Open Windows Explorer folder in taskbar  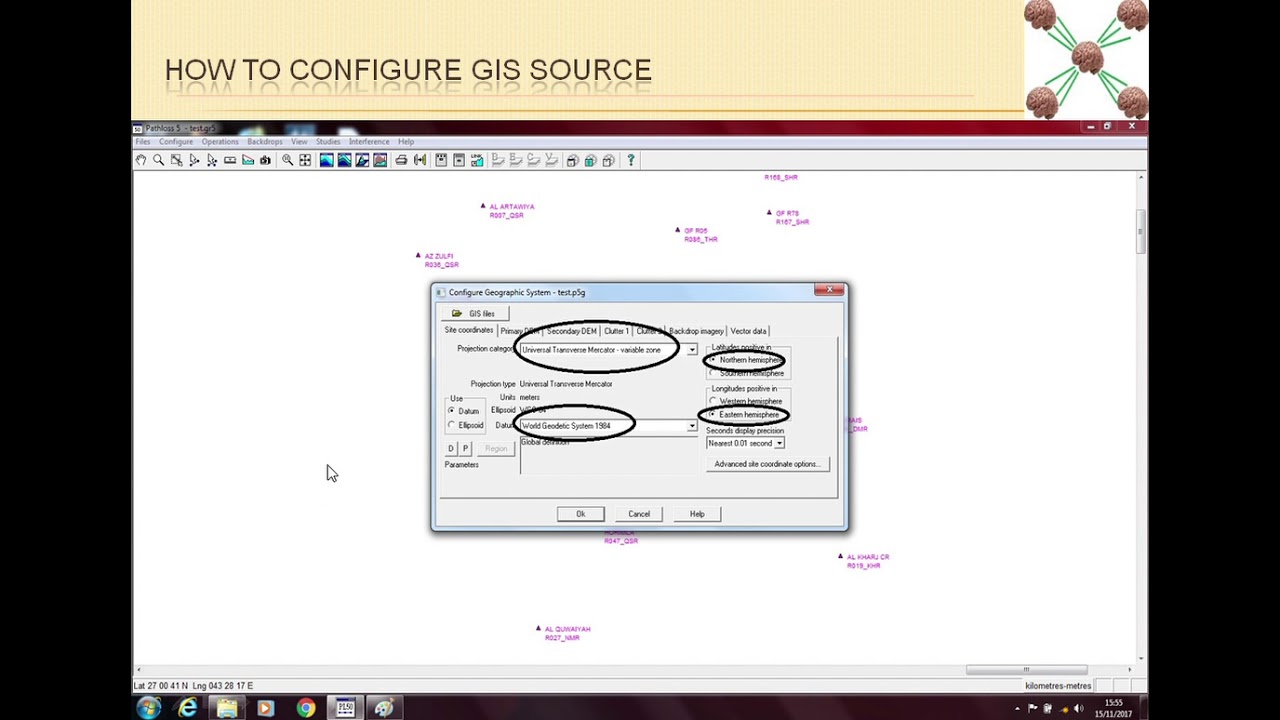coord(227,708)
